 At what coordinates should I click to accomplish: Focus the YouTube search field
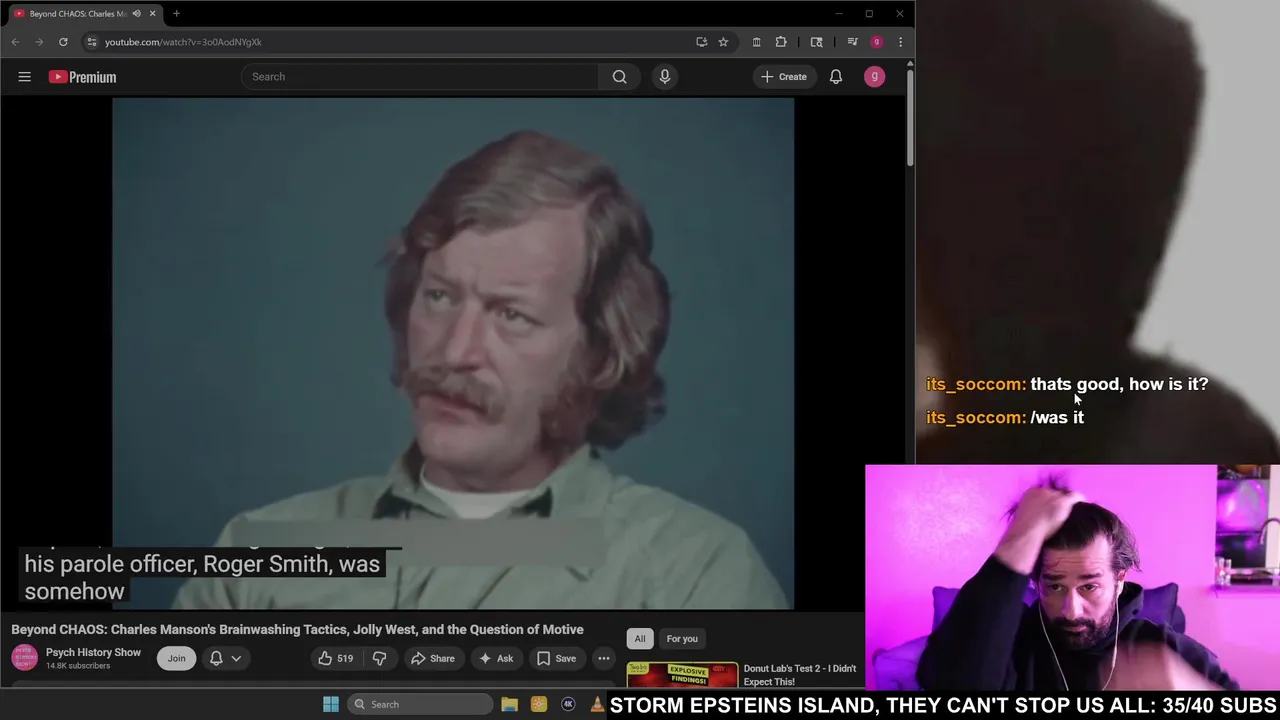point(420,77)
